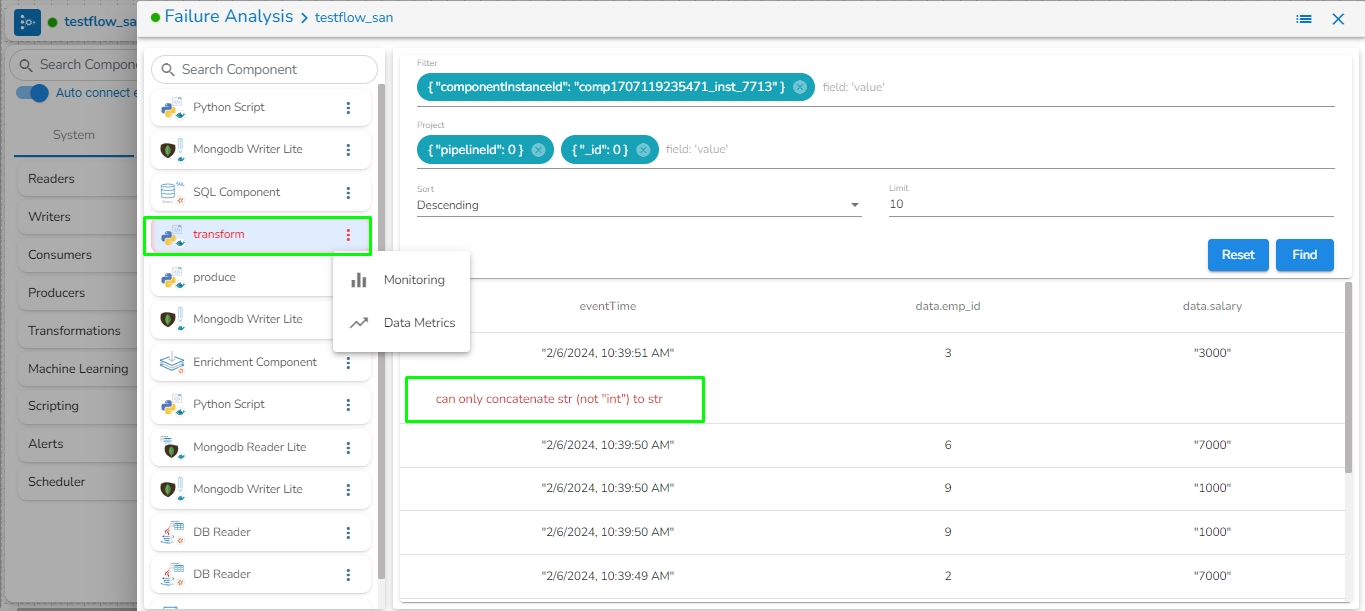The height and width of the screenshot is (611, 1365).
Task: Click the "2/6/2024, 10:39:51 AM" cell
Action: (608, 353)
